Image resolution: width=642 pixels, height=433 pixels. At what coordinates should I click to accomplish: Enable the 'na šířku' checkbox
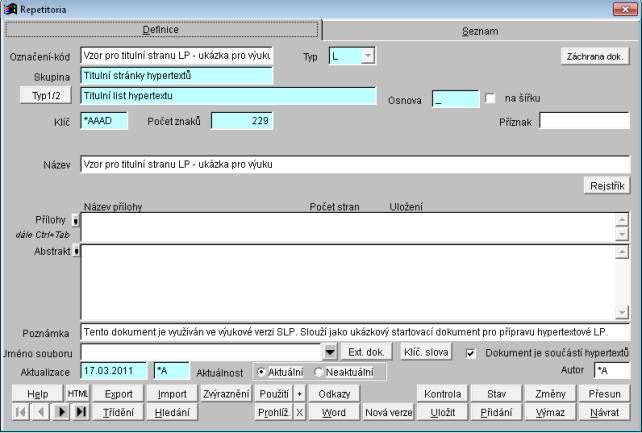[x=490, y=98]
